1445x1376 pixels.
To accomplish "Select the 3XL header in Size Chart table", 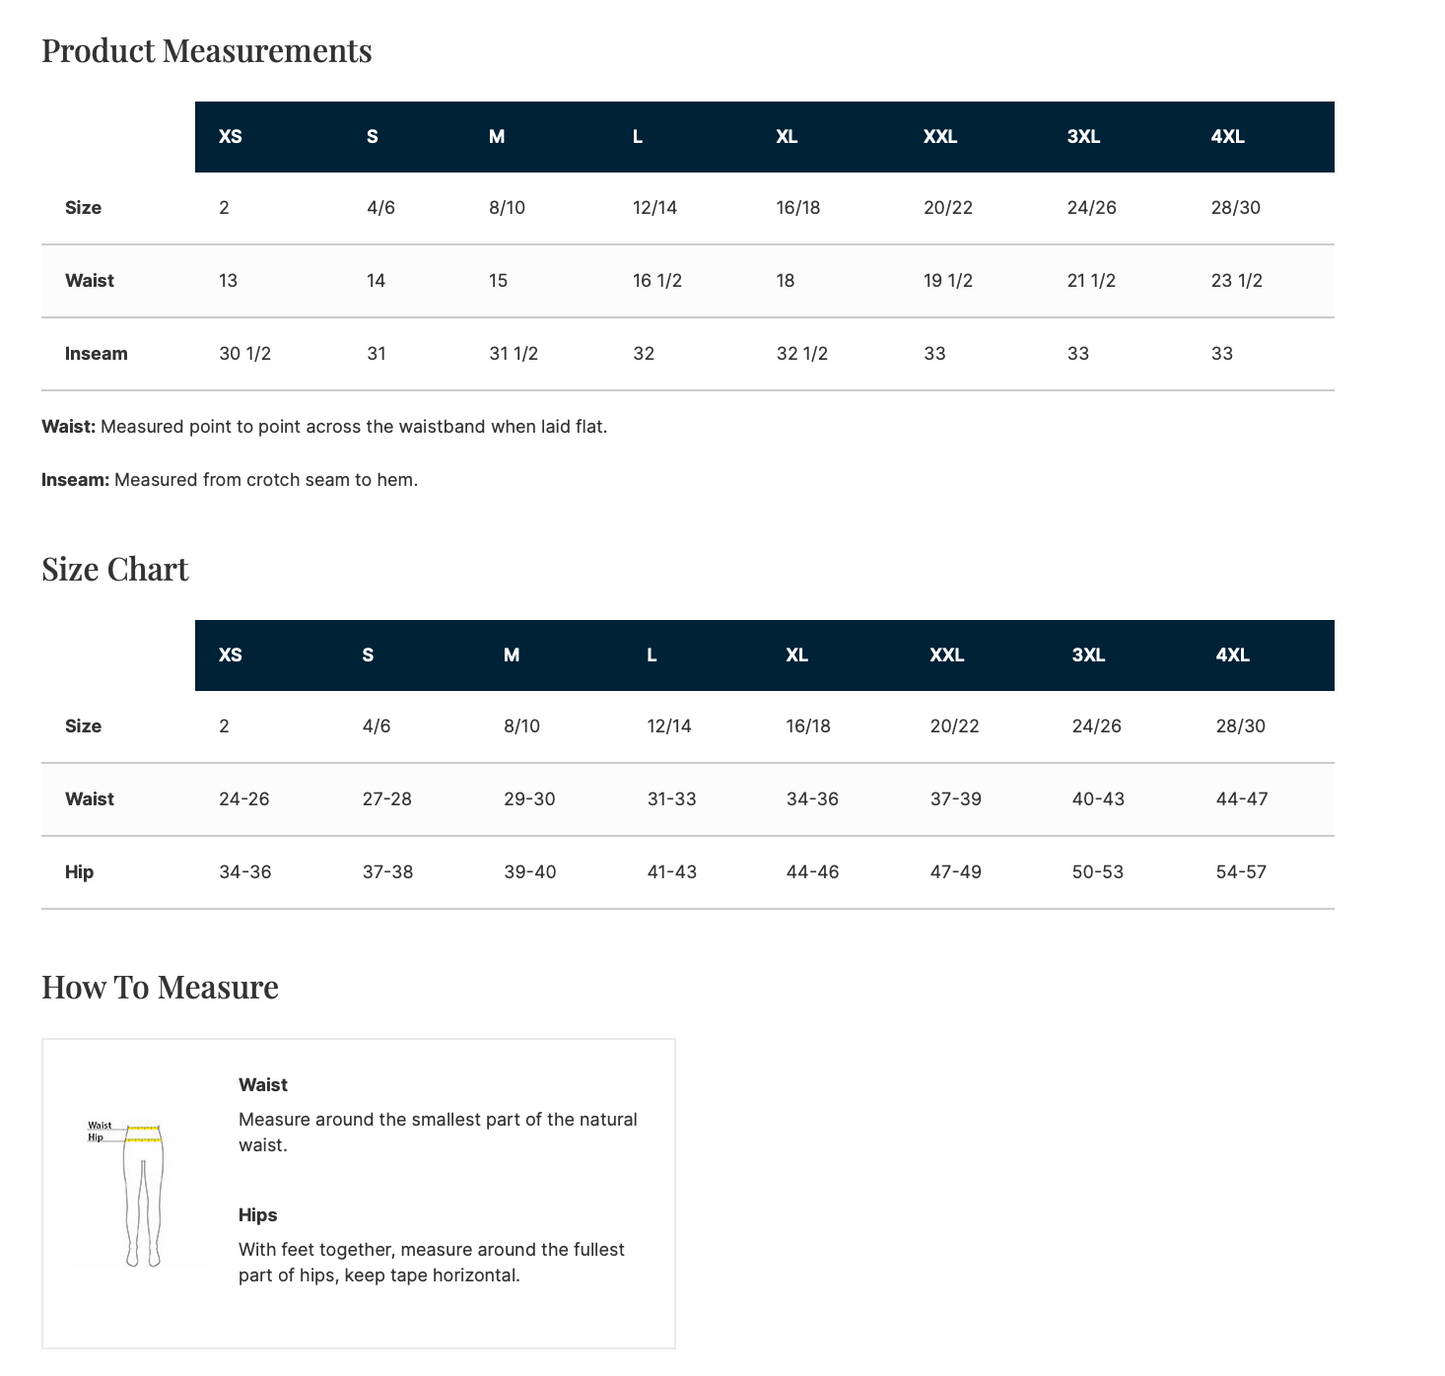I will (x=1088, y=655).
